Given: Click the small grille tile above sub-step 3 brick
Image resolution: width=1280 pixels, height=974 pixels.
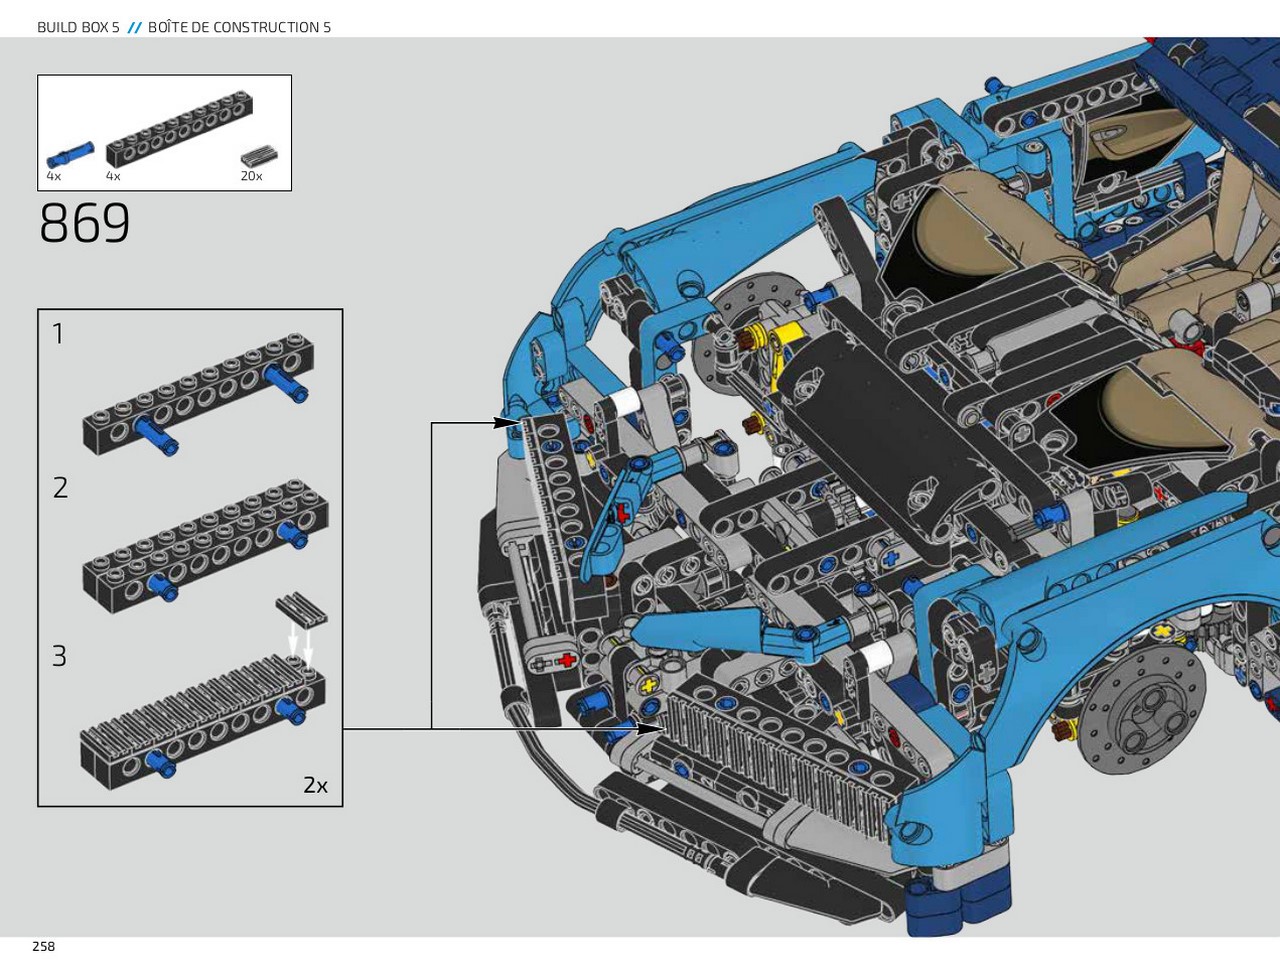Looking at the screenshot, I should (301, 609).
